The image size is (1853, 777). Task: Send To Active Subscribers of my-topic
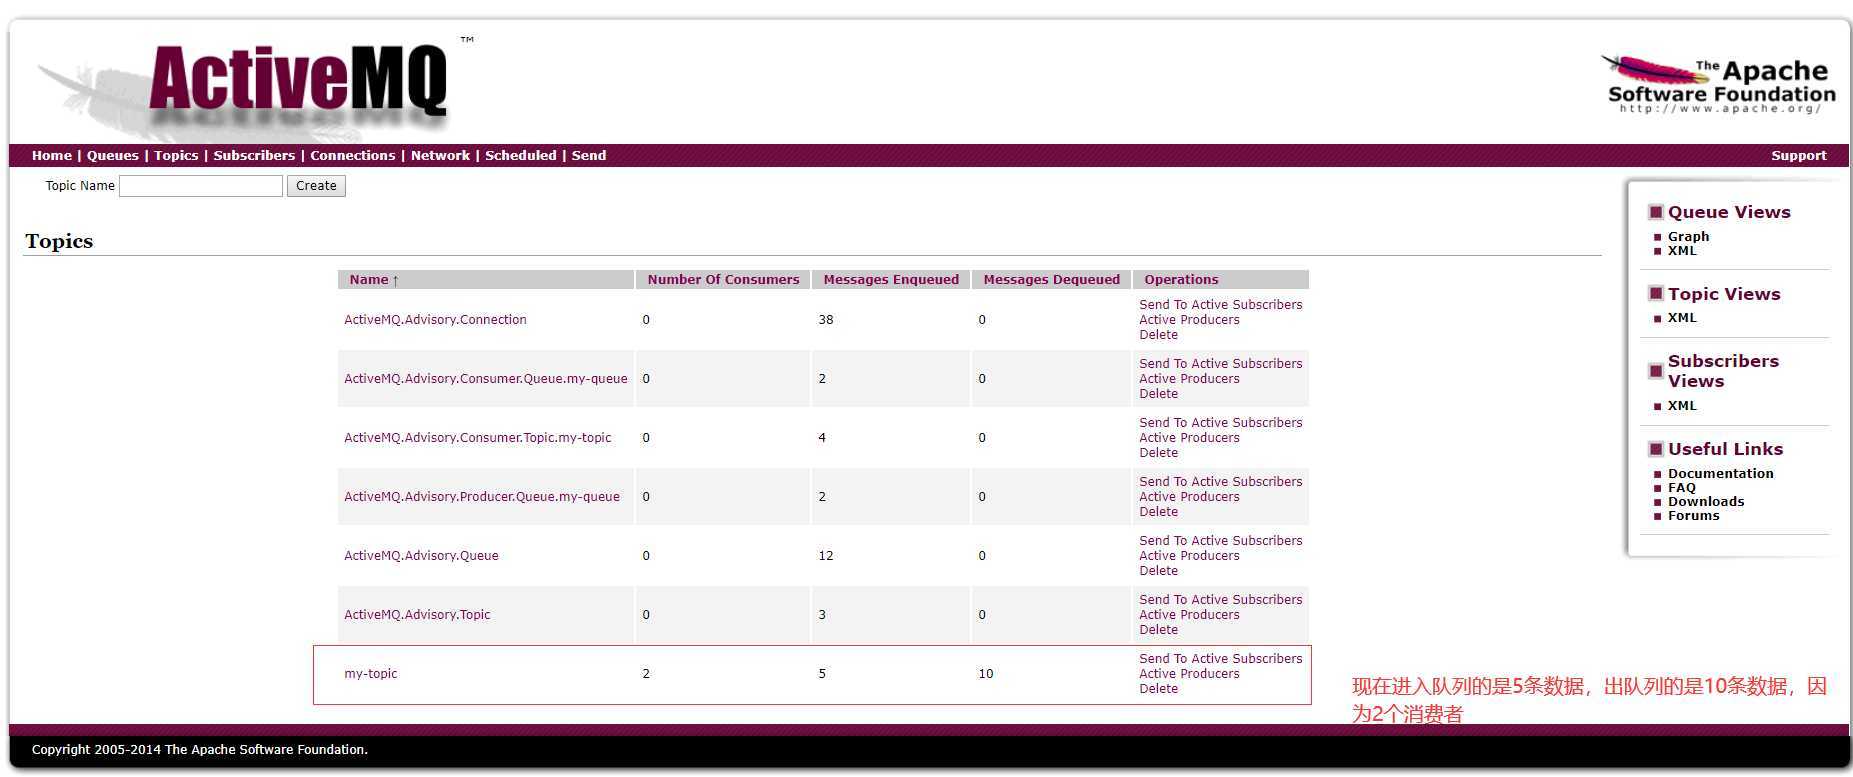[x=1220, y=659]
